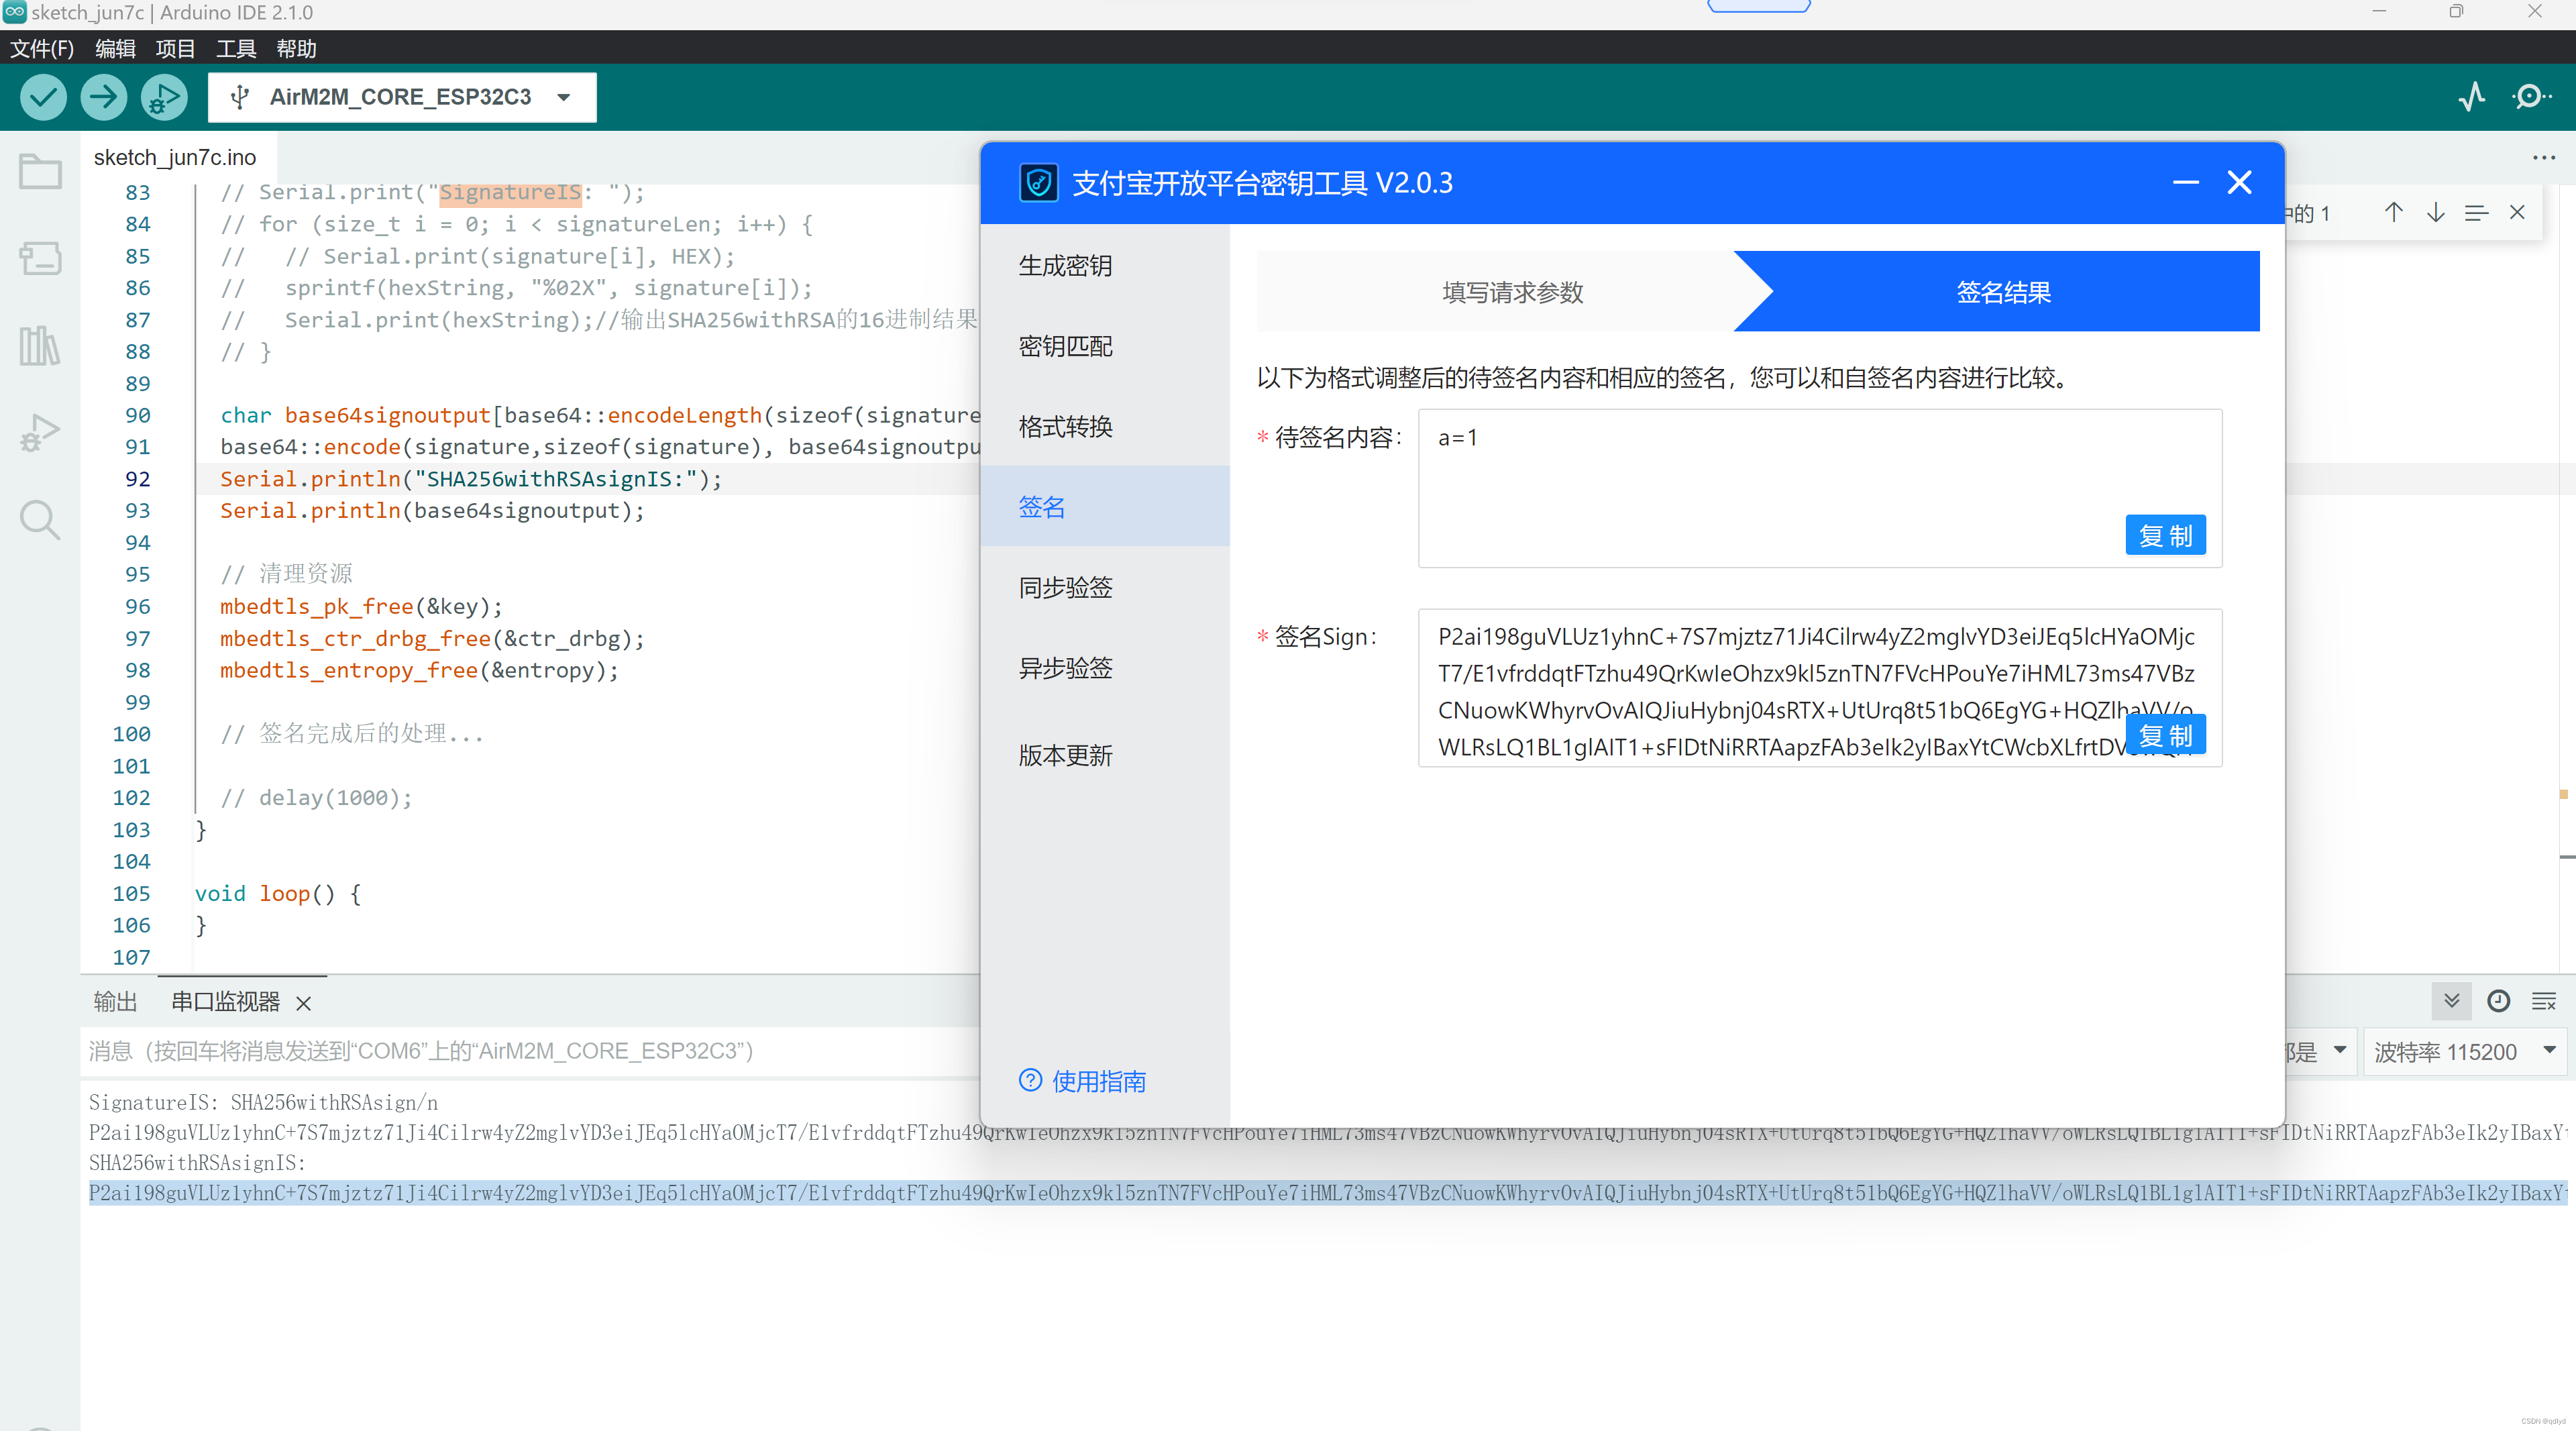Open the Library Manager sidebar icon

point(40,346)
